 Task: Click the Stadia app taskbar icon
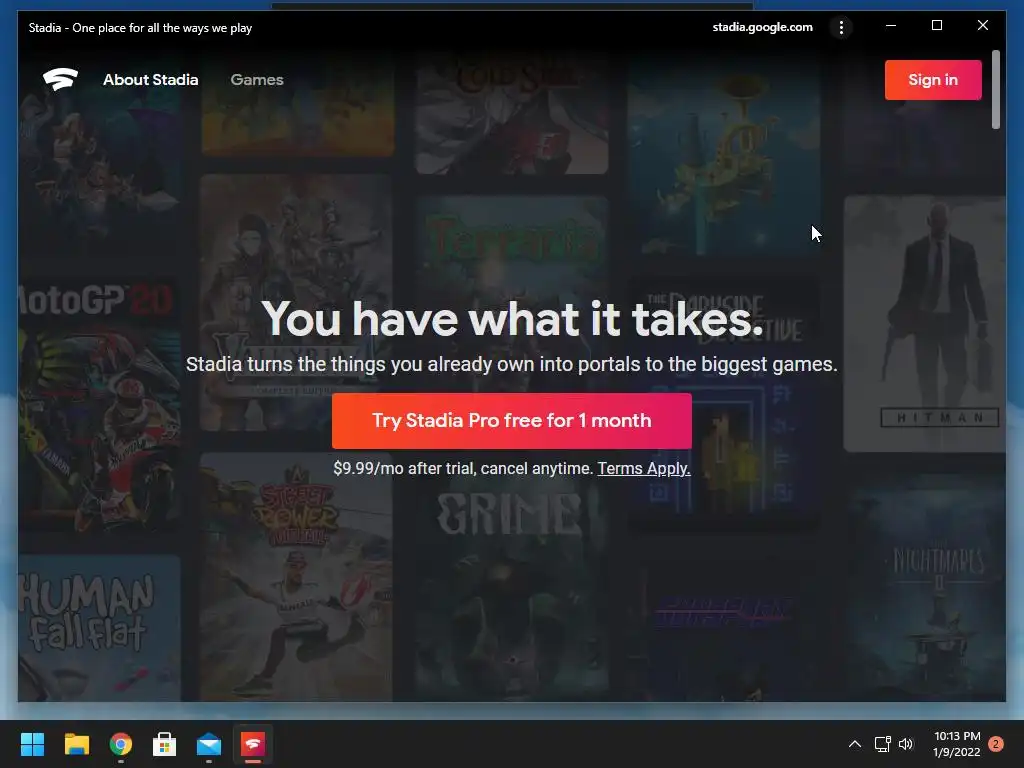point(253,744)
